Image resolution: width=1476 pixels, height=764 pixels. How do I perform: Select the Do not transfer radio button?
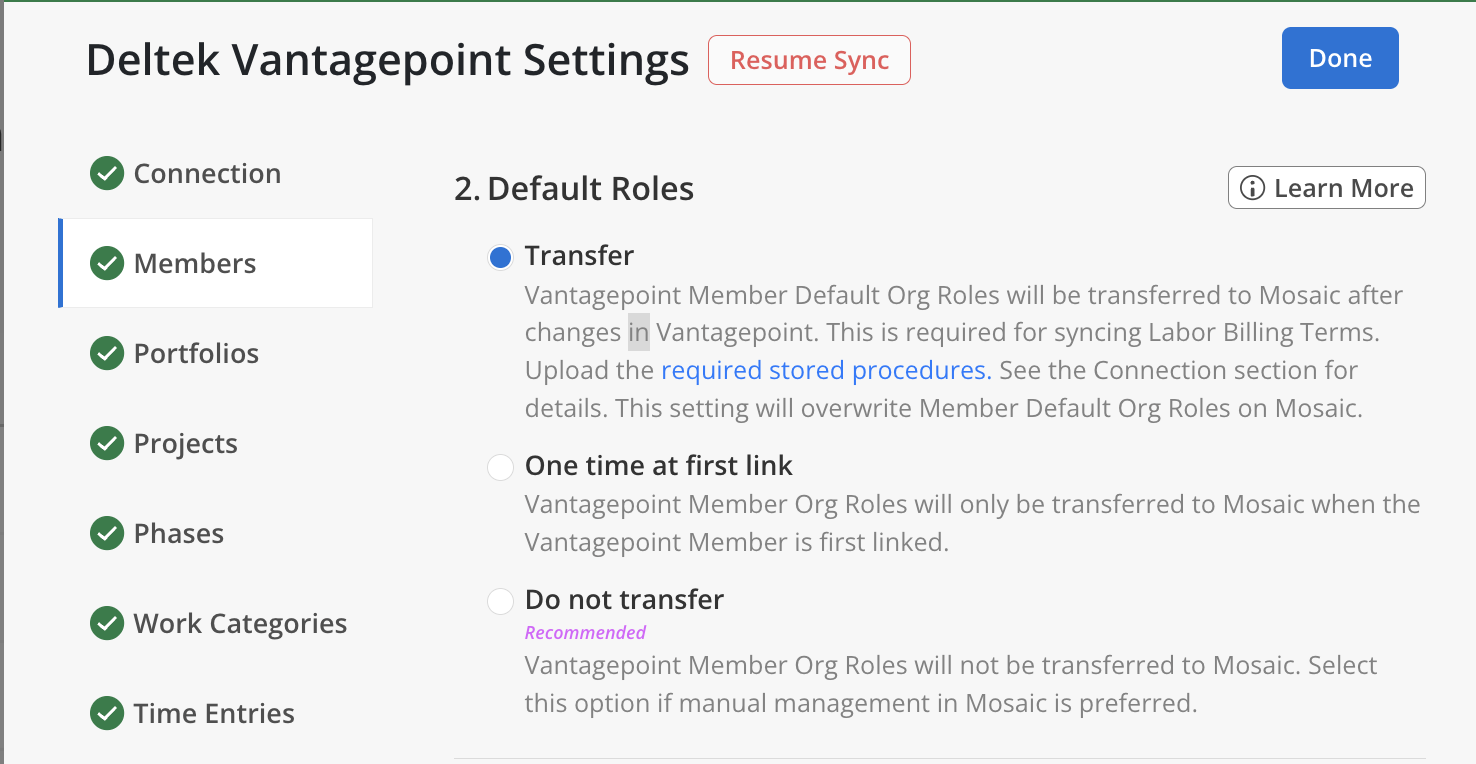coord(500,601)
